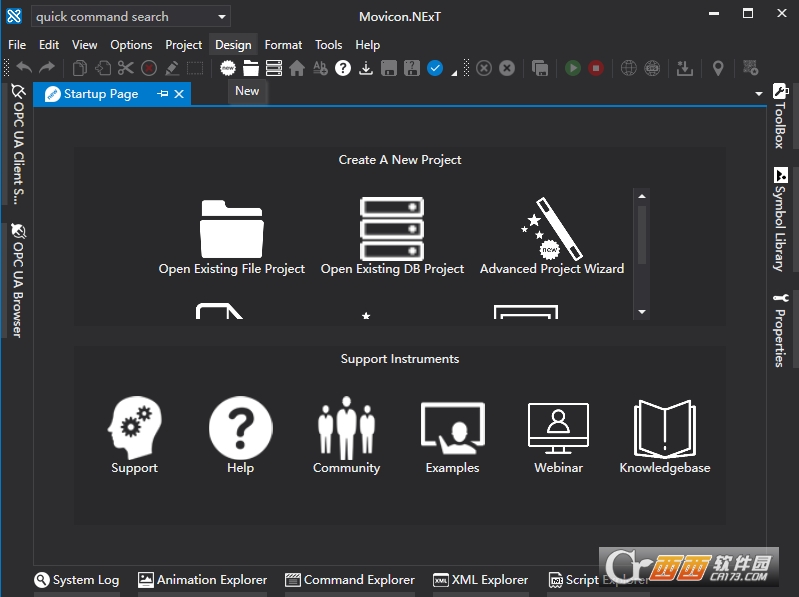Click the Save All stacked disks icon
Viewport: 799px width, 597px height.
pos(540,68)
